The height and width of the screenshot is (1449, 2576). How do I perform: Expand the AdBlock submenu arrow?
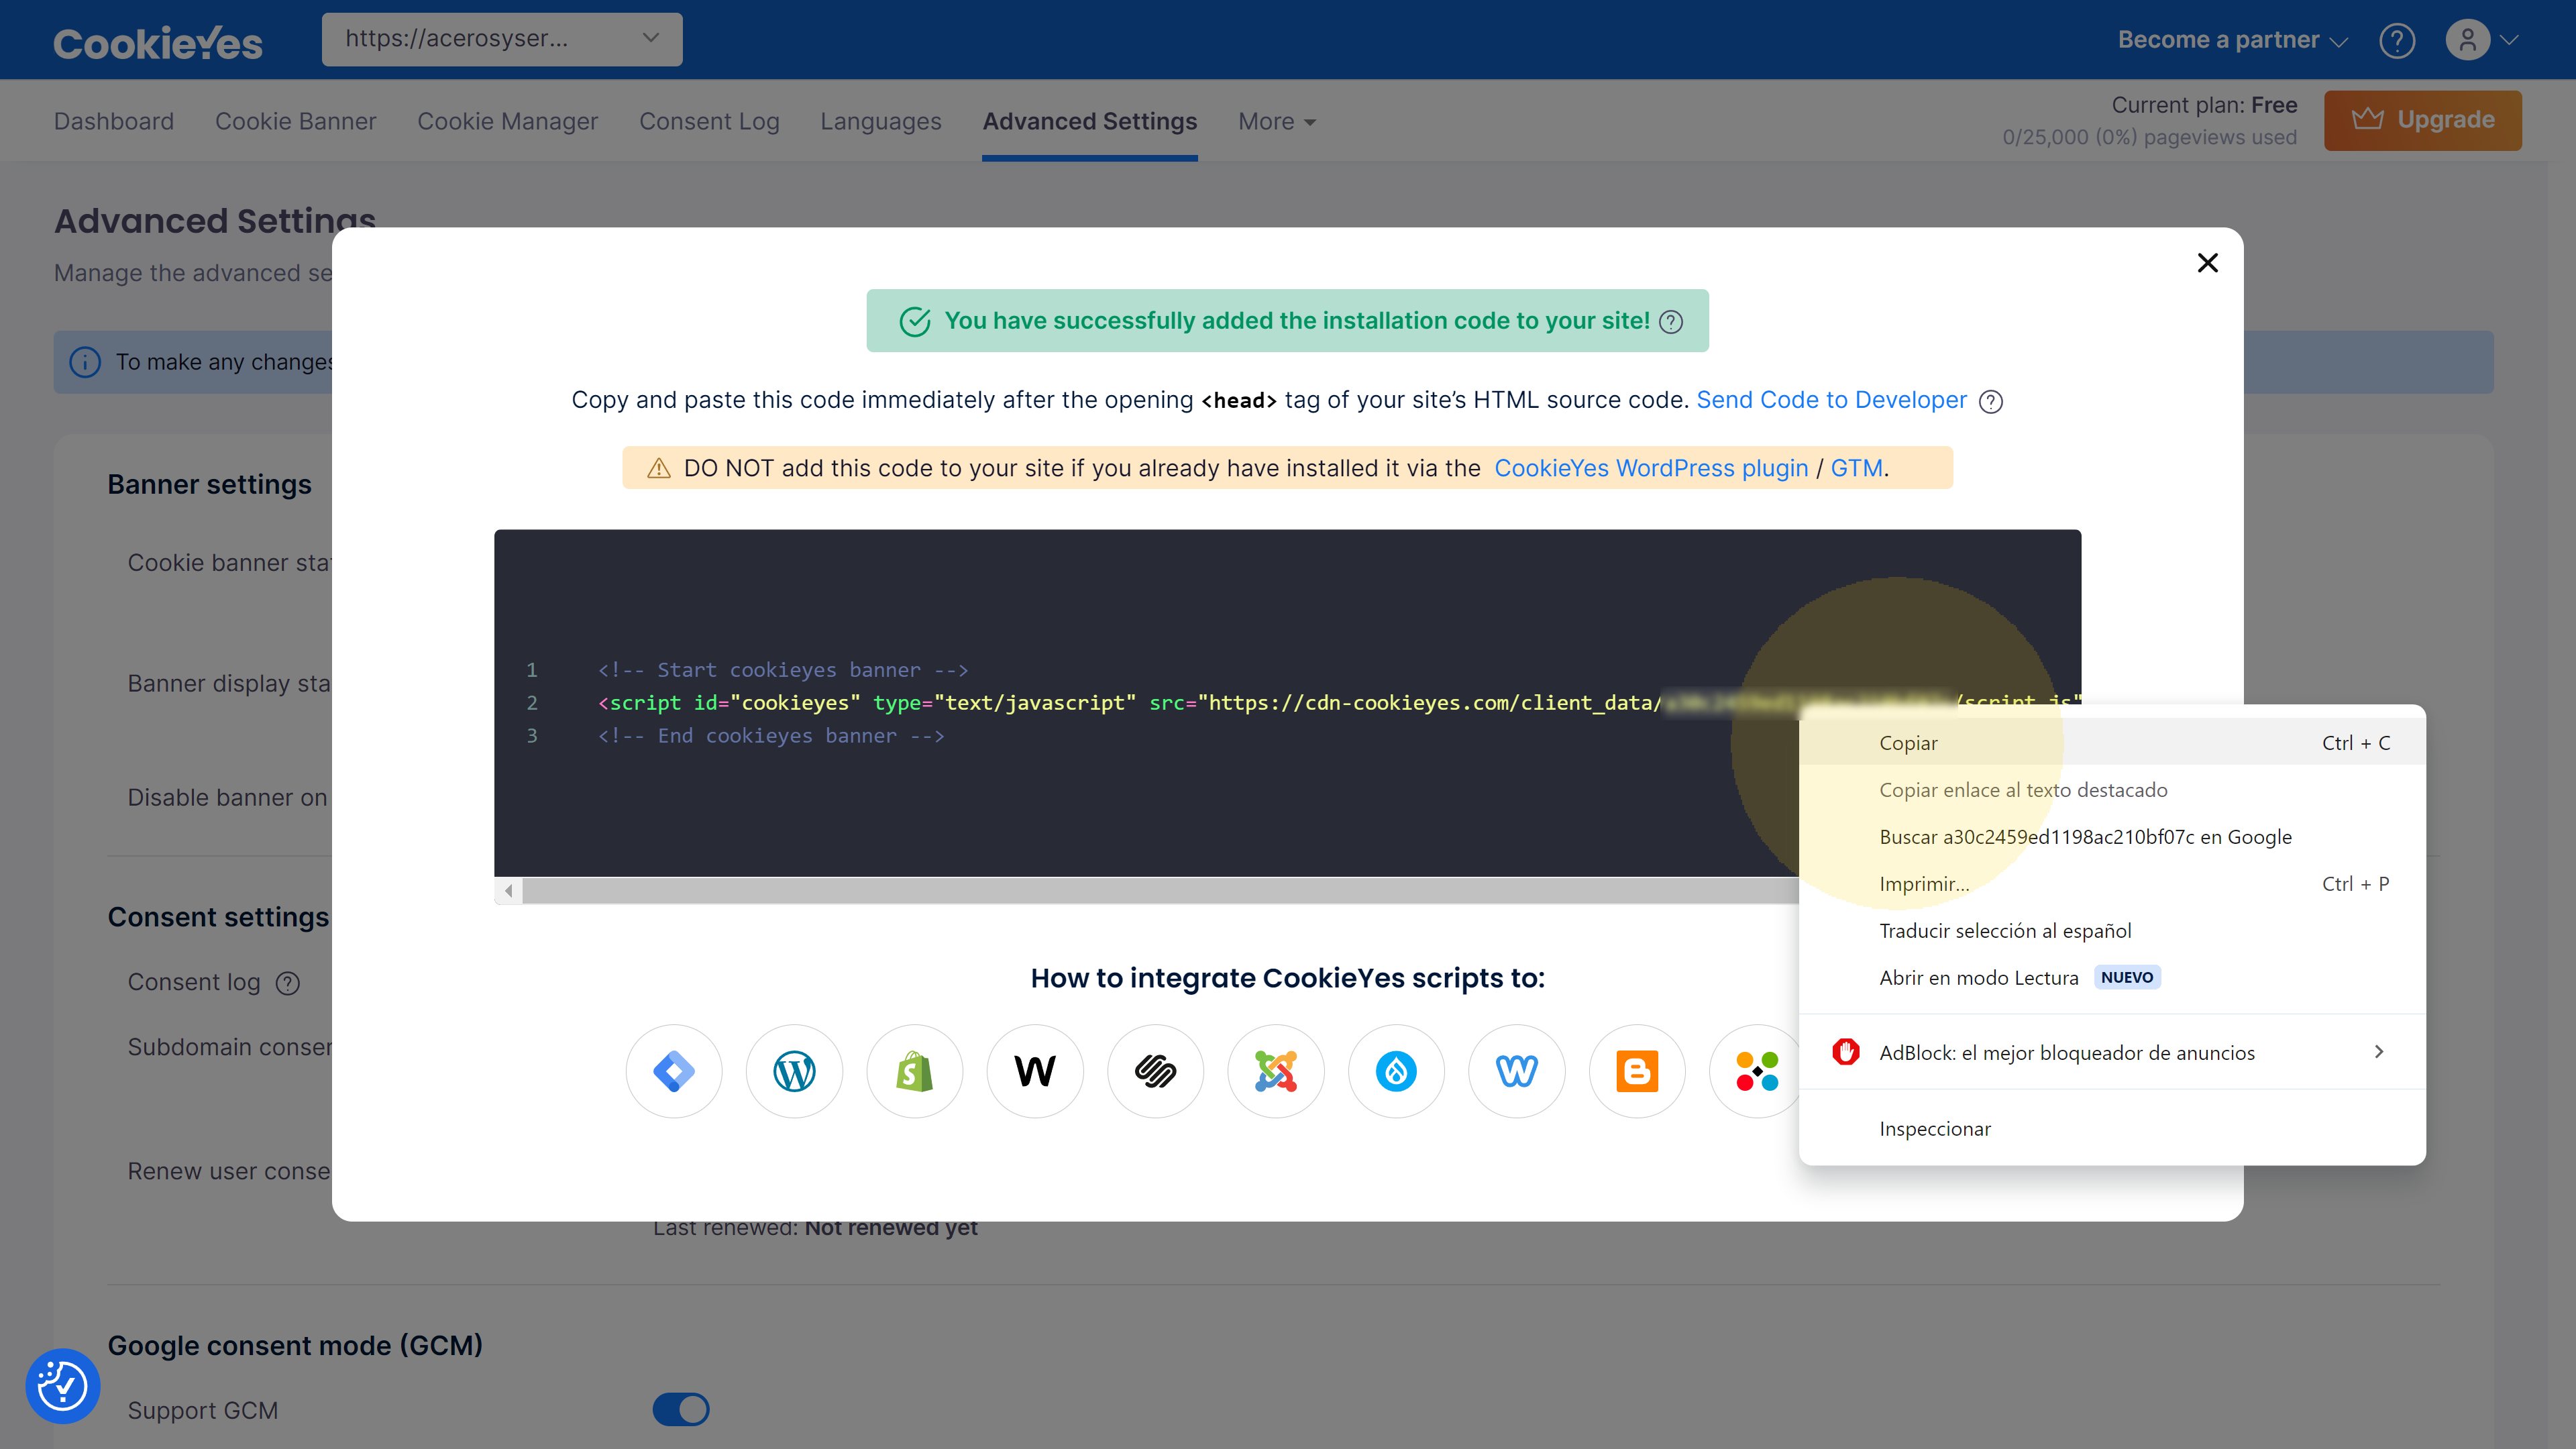pos(2379,1052)
